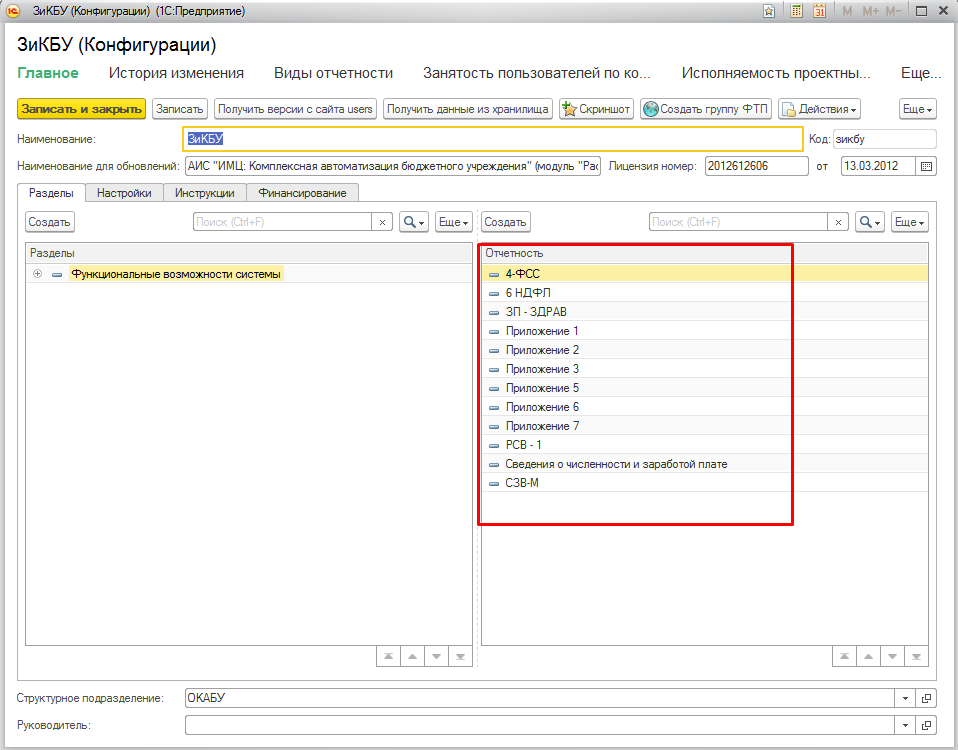Open Структурное подразделение dropdown list

click(x=905, y=697)
